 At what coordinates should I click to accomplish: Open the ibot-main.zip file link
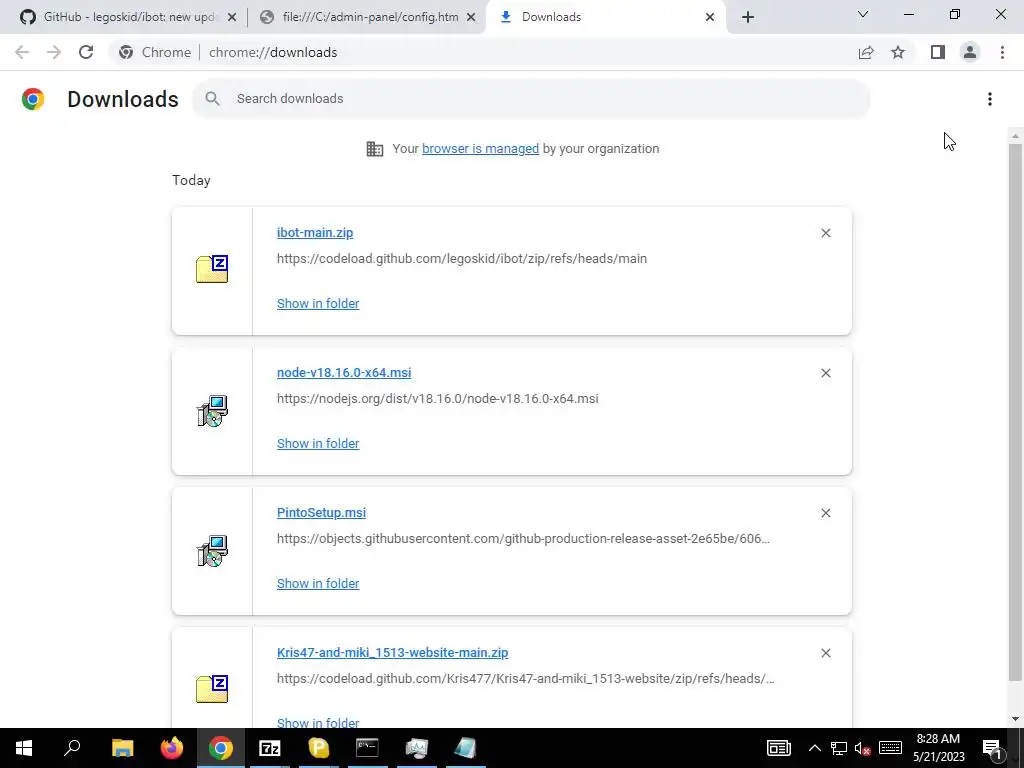click(x=315, y=232)
